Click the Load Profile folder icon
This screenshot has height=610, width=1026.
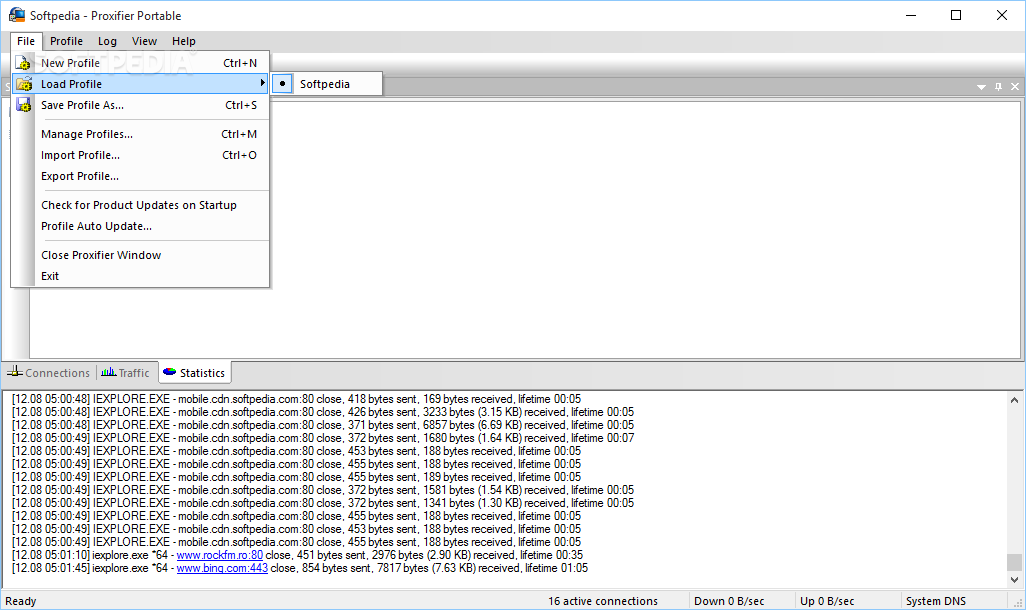24,84
